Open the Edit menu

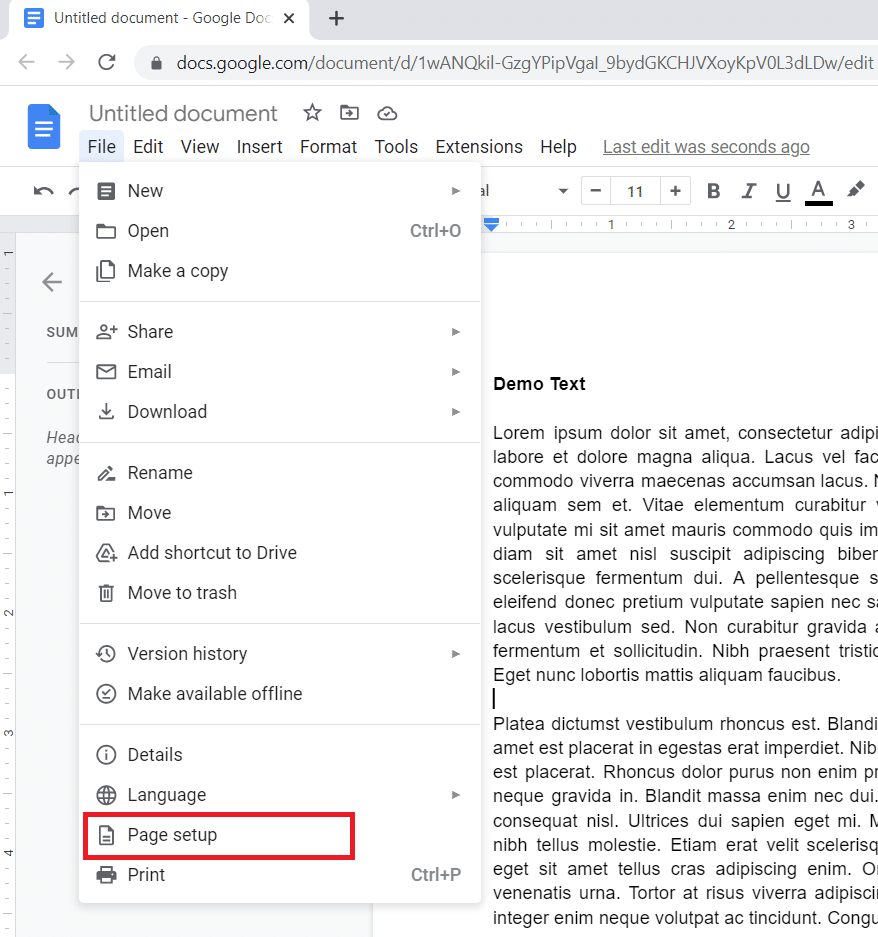[148, 146]
